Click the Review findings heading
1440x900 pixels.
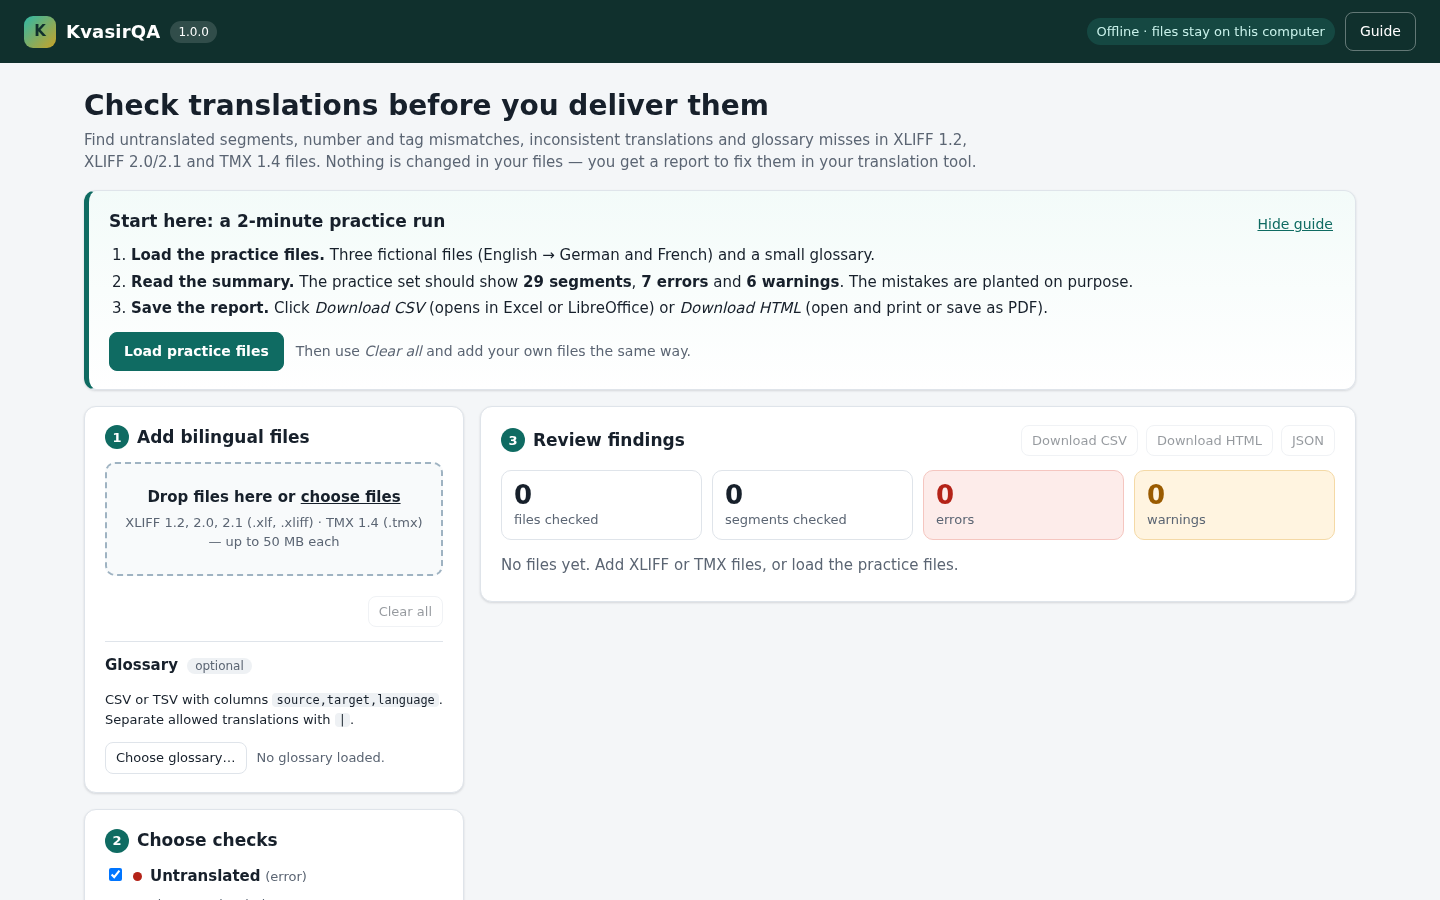point(609,440)
